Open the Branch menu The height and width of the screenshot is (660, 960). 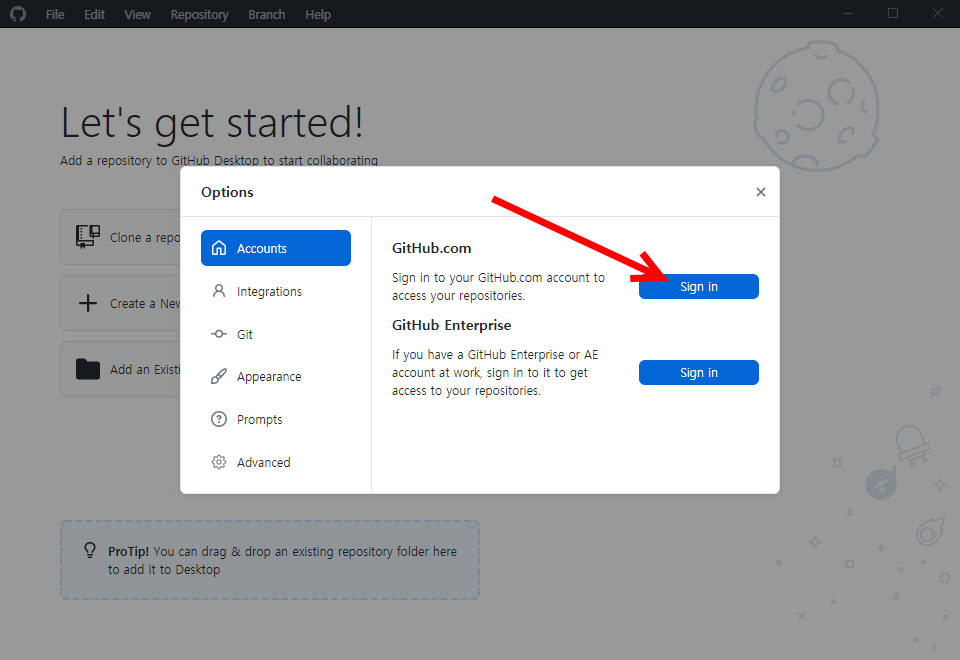266,14
